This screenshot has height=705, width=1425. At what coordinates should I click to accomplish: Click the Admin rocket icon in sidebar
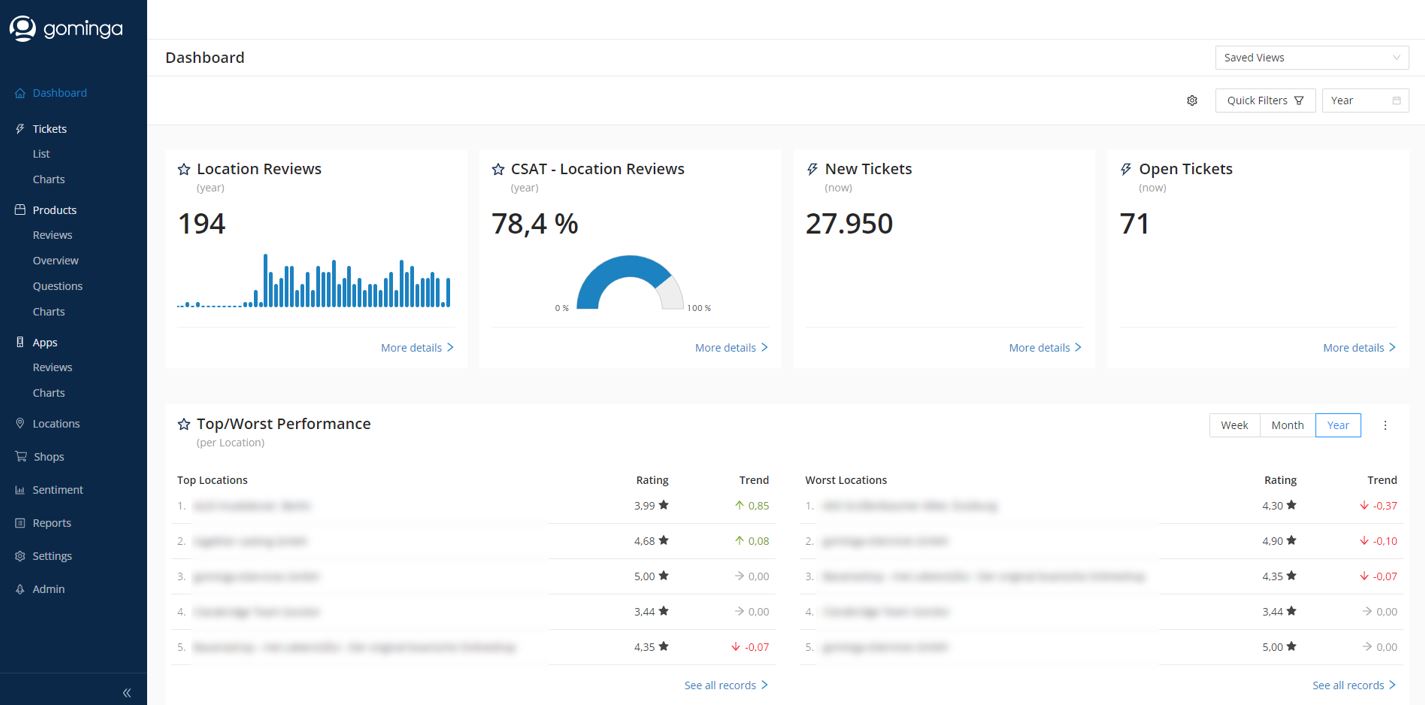pyautogui.click(x=20, y=589)
